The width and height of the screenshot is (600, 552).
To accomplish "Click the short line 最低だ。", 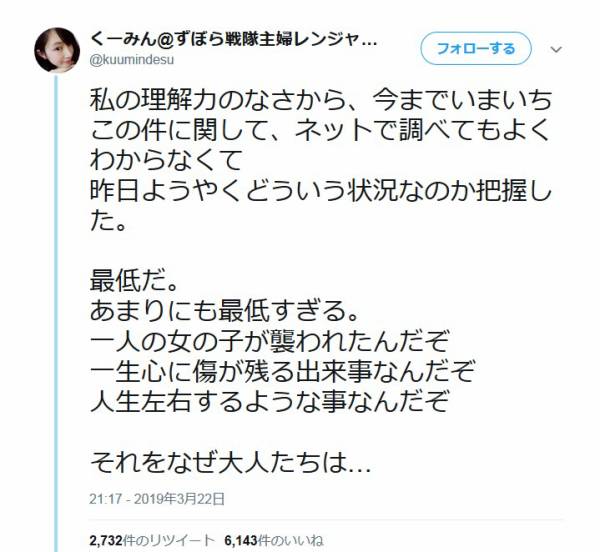I will click(x=134, y=282).
